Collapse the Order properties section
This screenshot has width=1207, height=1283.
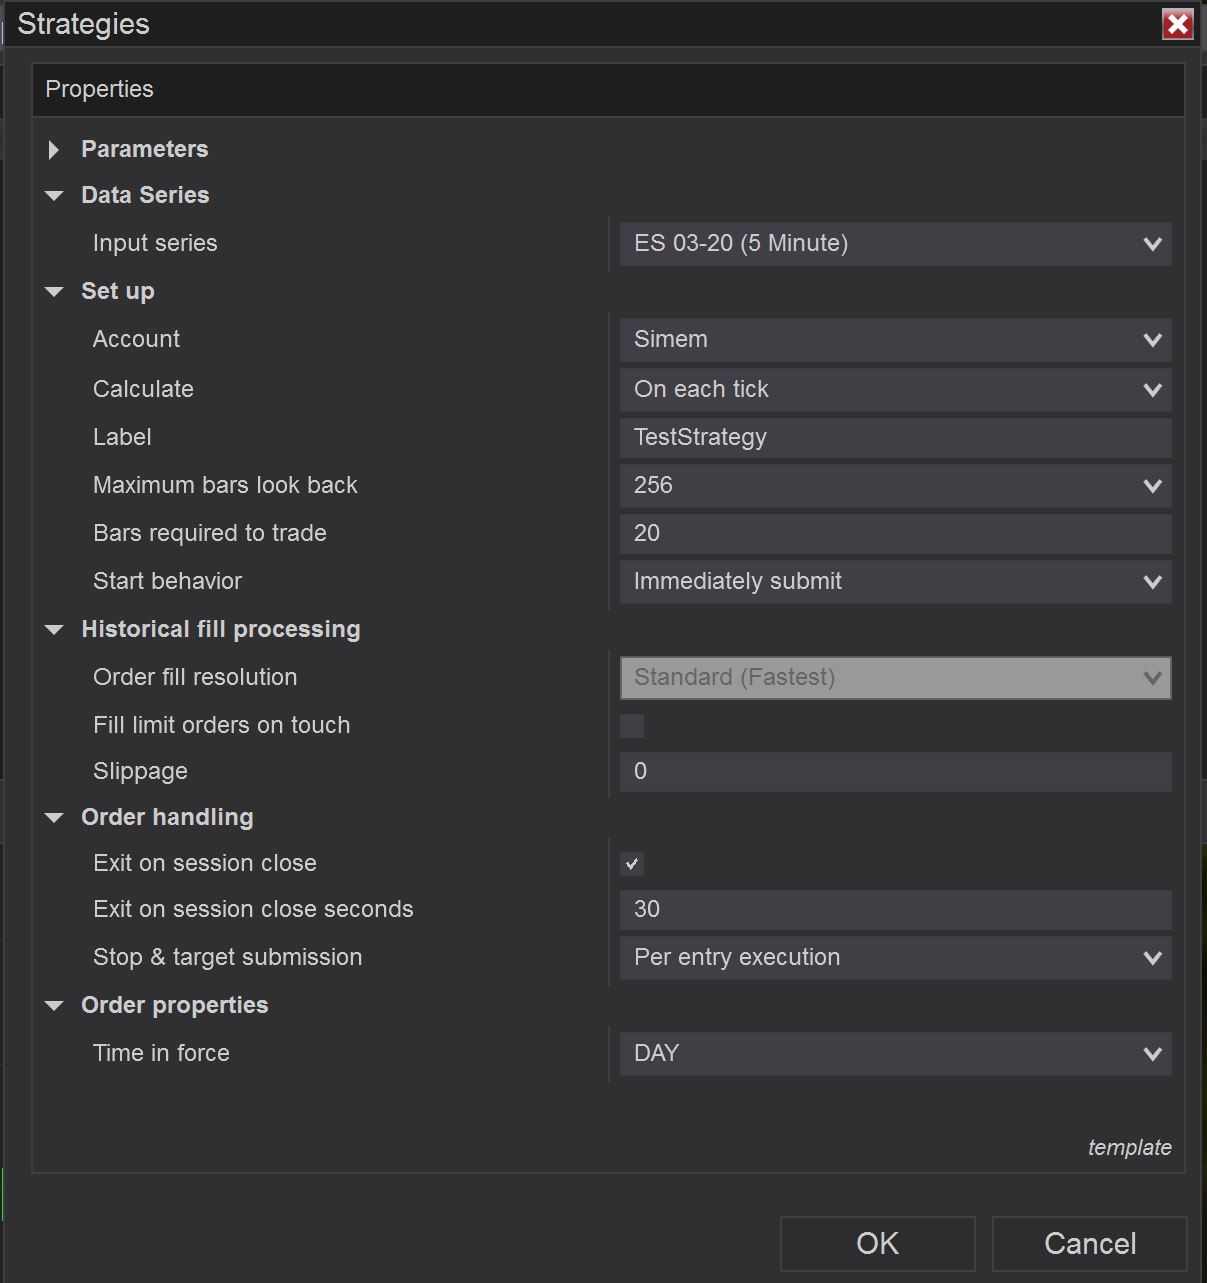point(54,1006)
